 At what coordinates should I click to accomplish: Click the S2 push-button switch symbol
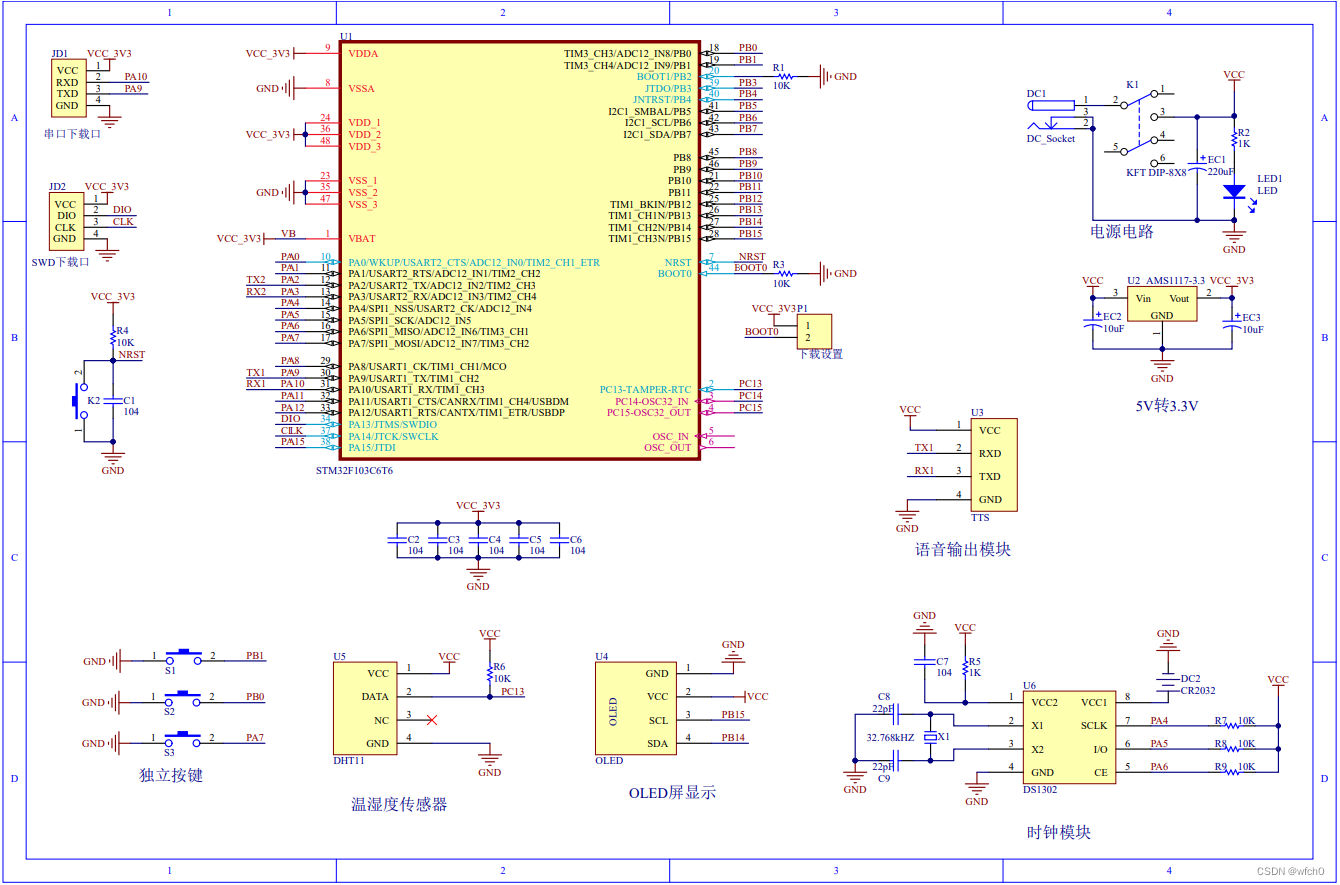pyautogui.click(x=184, y=697)
